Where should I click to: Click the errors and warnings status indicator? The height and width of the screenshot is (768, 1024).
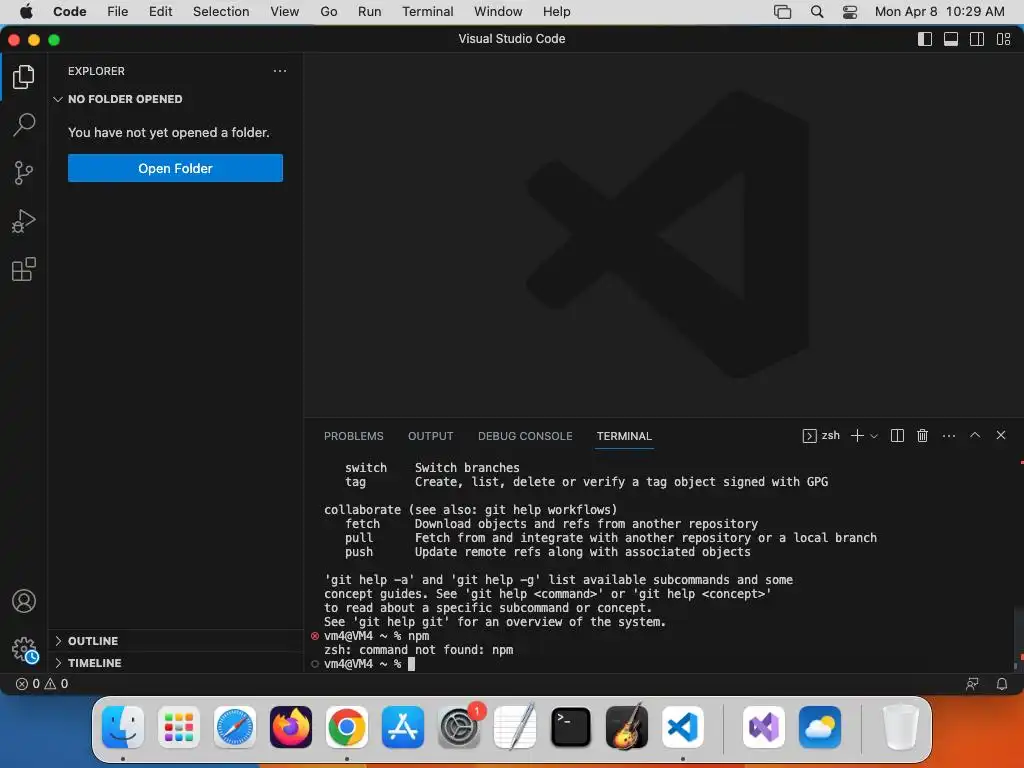click(42, 684)
